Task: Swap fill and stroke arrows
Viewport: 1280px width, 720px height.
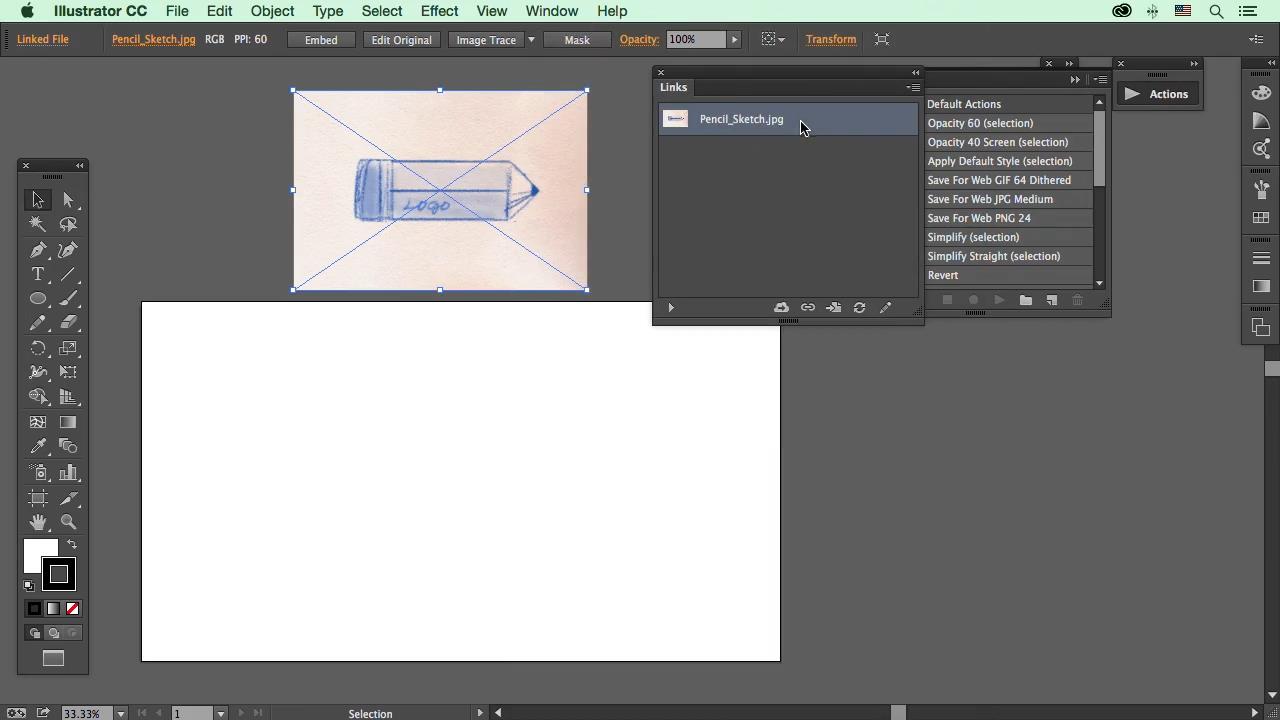Action: [72, 545]
